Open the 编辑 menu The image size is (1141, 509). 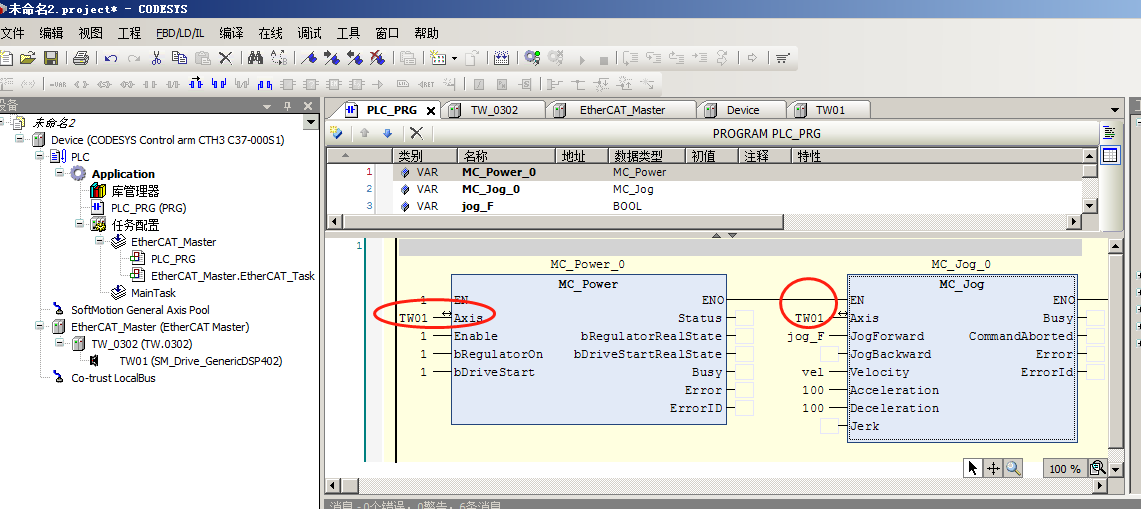[51, 33]
